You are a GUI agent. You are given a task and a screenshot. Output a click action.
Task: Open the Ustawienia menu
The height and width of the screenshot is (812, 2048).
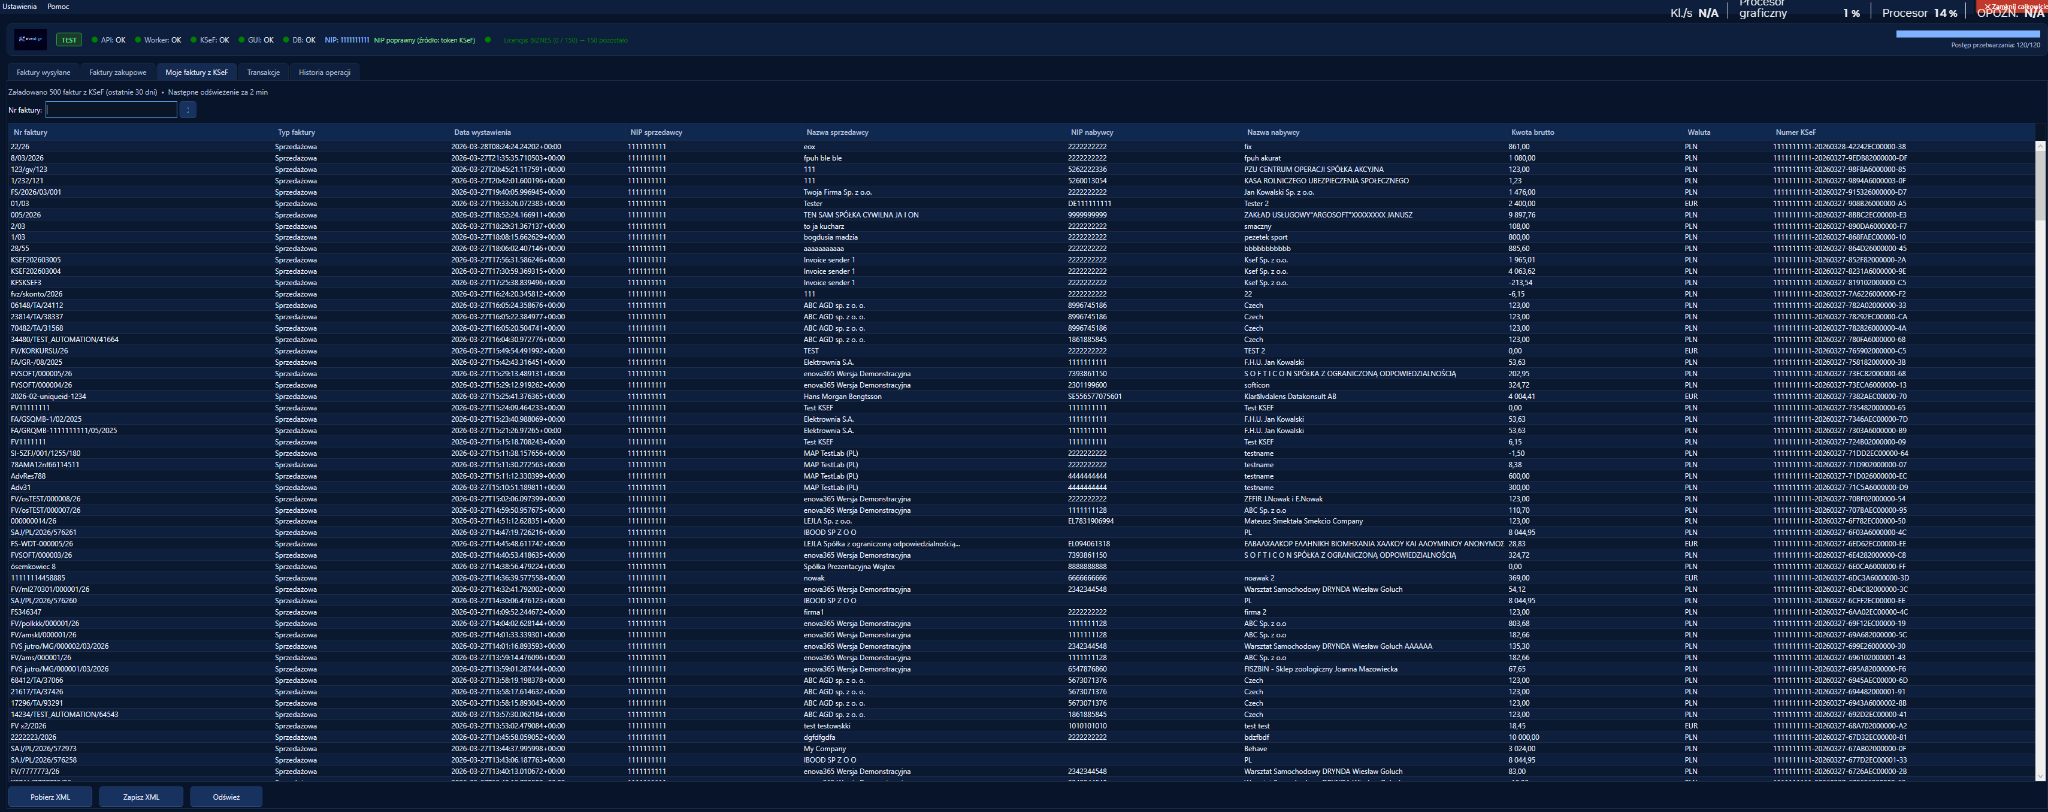(19, 7)
